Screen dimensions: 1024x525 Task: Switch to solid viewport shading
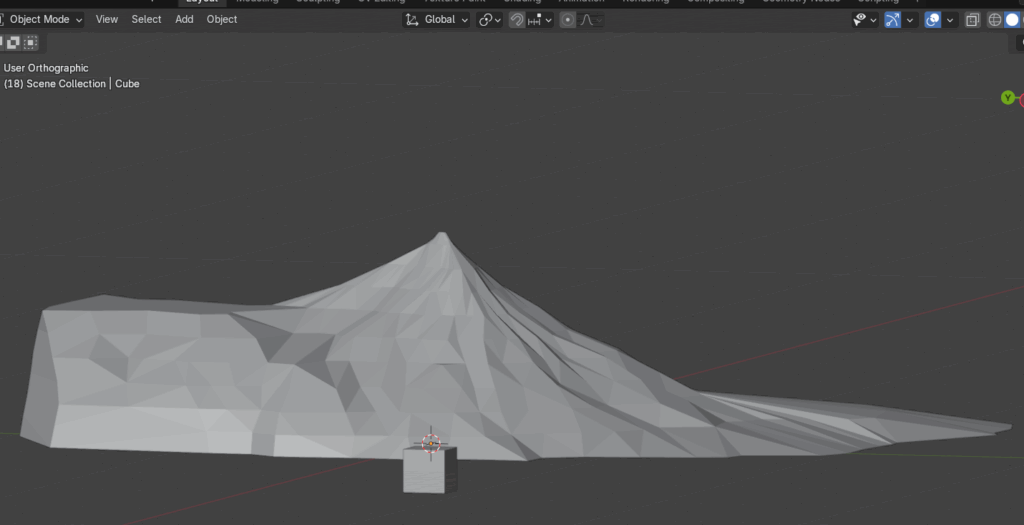click(x=1012, y=20)
